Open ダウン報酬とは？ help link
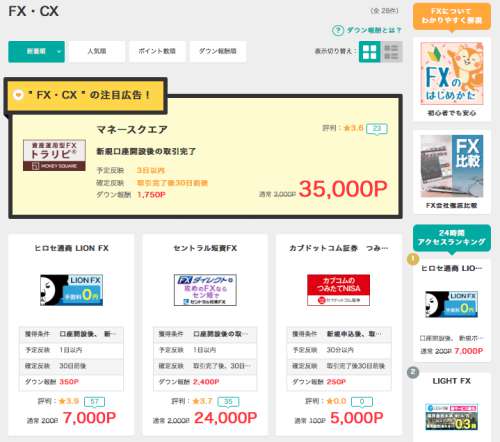The image size is (500, 442). tap(373, 30)
